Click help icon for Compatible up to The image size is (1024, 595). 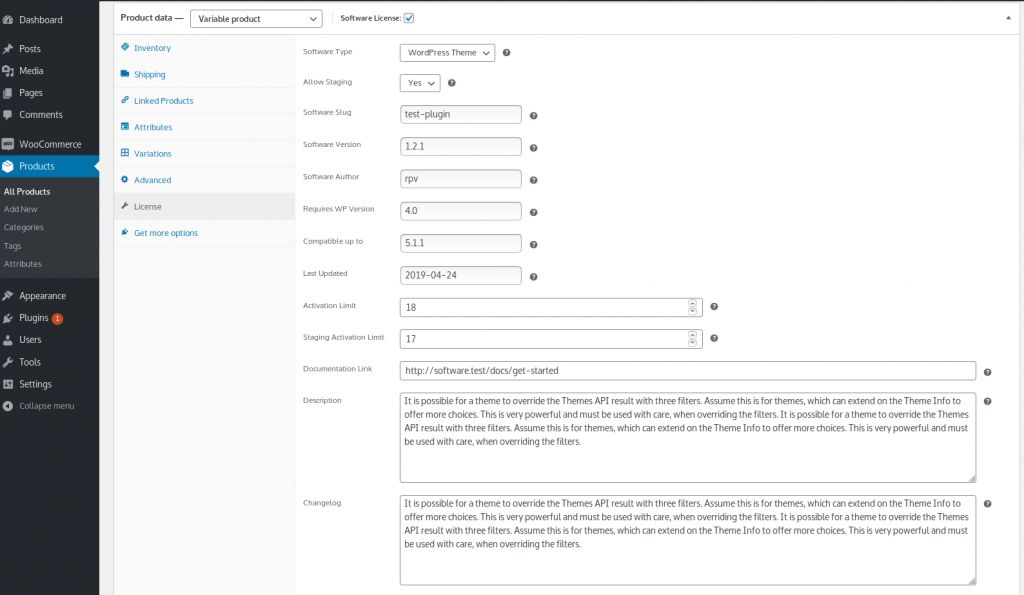pyautogui.click(x=534, y=244)
